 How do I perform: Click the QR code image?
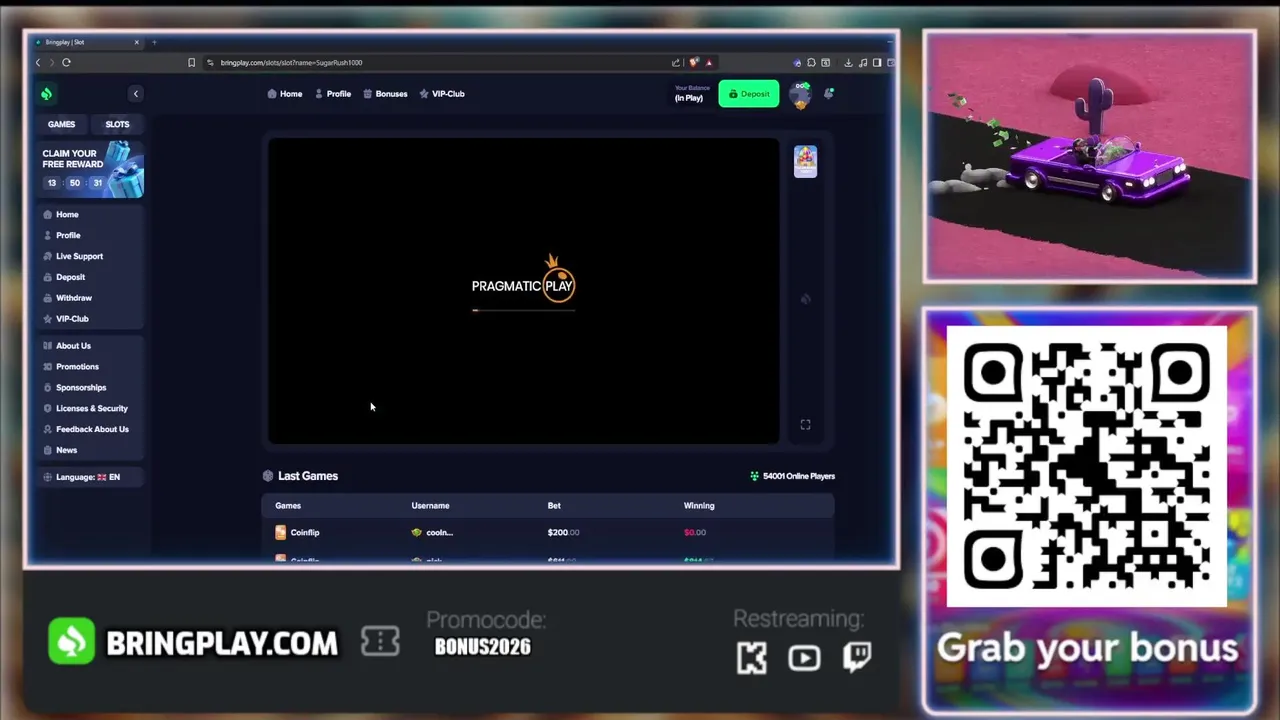(x=1087, y=466)
